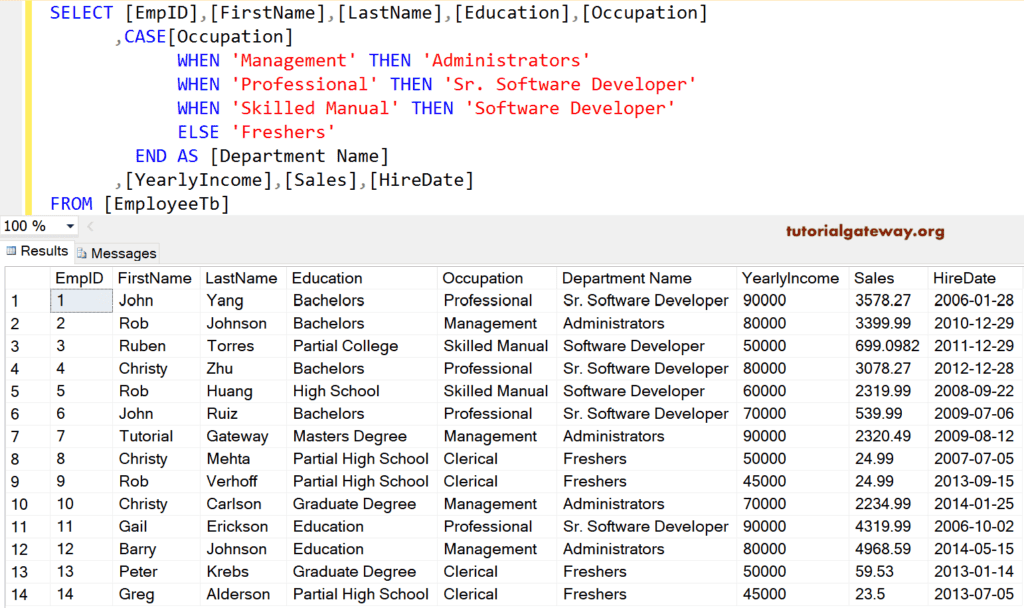Viewport: 1024px width, 608px height.
Task: Select the FirstName column header
Action: click(155, 278)
